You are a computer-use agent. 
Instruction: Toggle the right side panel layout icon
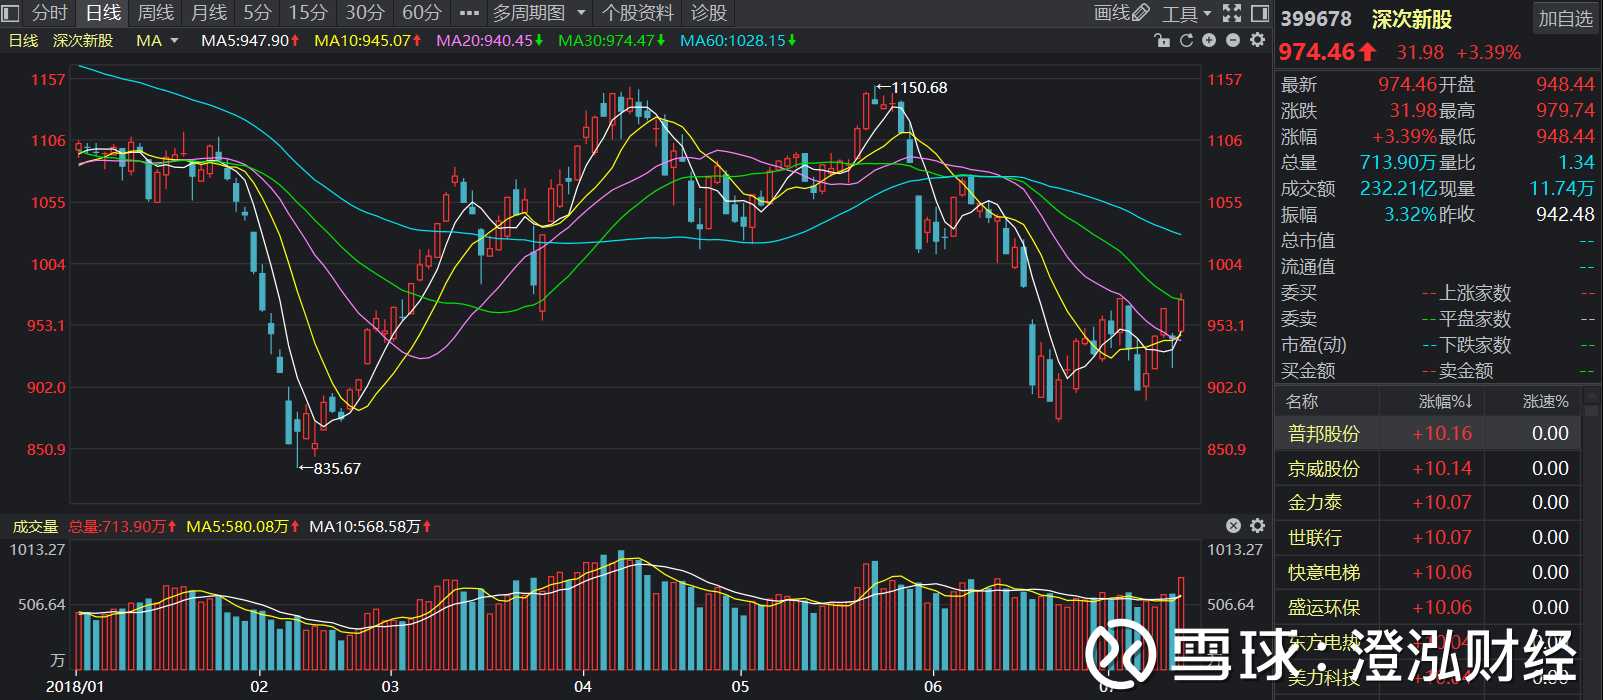pos(1259,13)
